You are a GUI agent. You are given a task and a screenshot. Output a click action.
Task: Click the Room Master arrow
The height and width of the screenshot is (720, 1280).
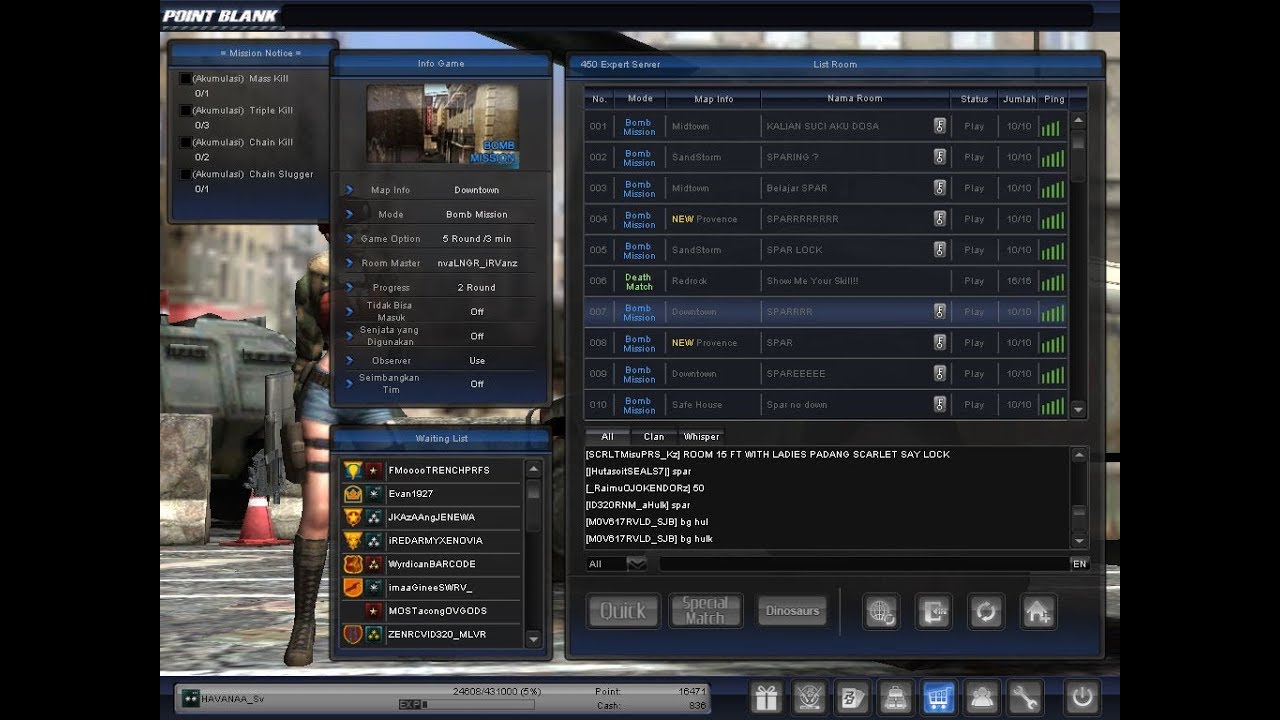349,263
